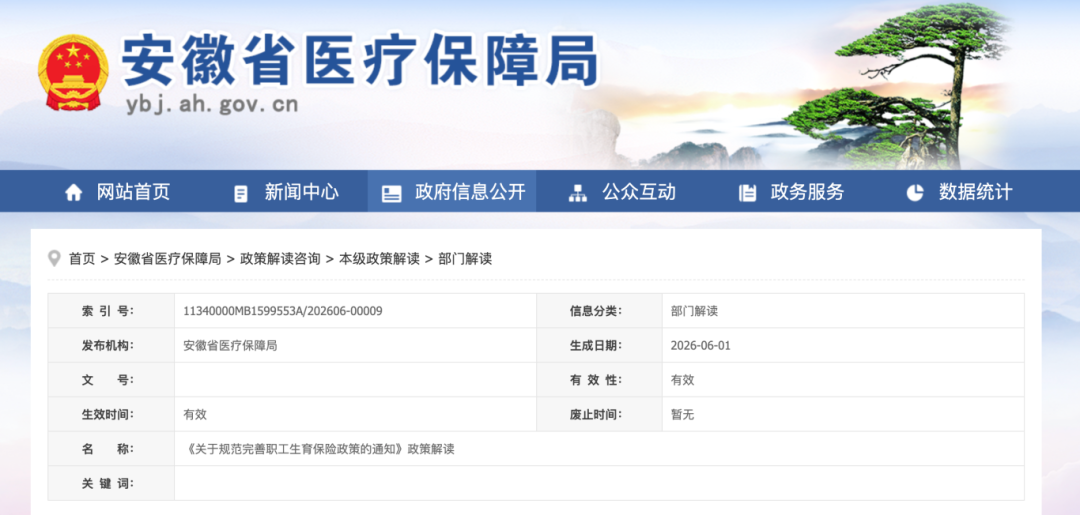1080x515 pixels.
Task: Click the 有效性 label cell
Action: coord(599,379)
